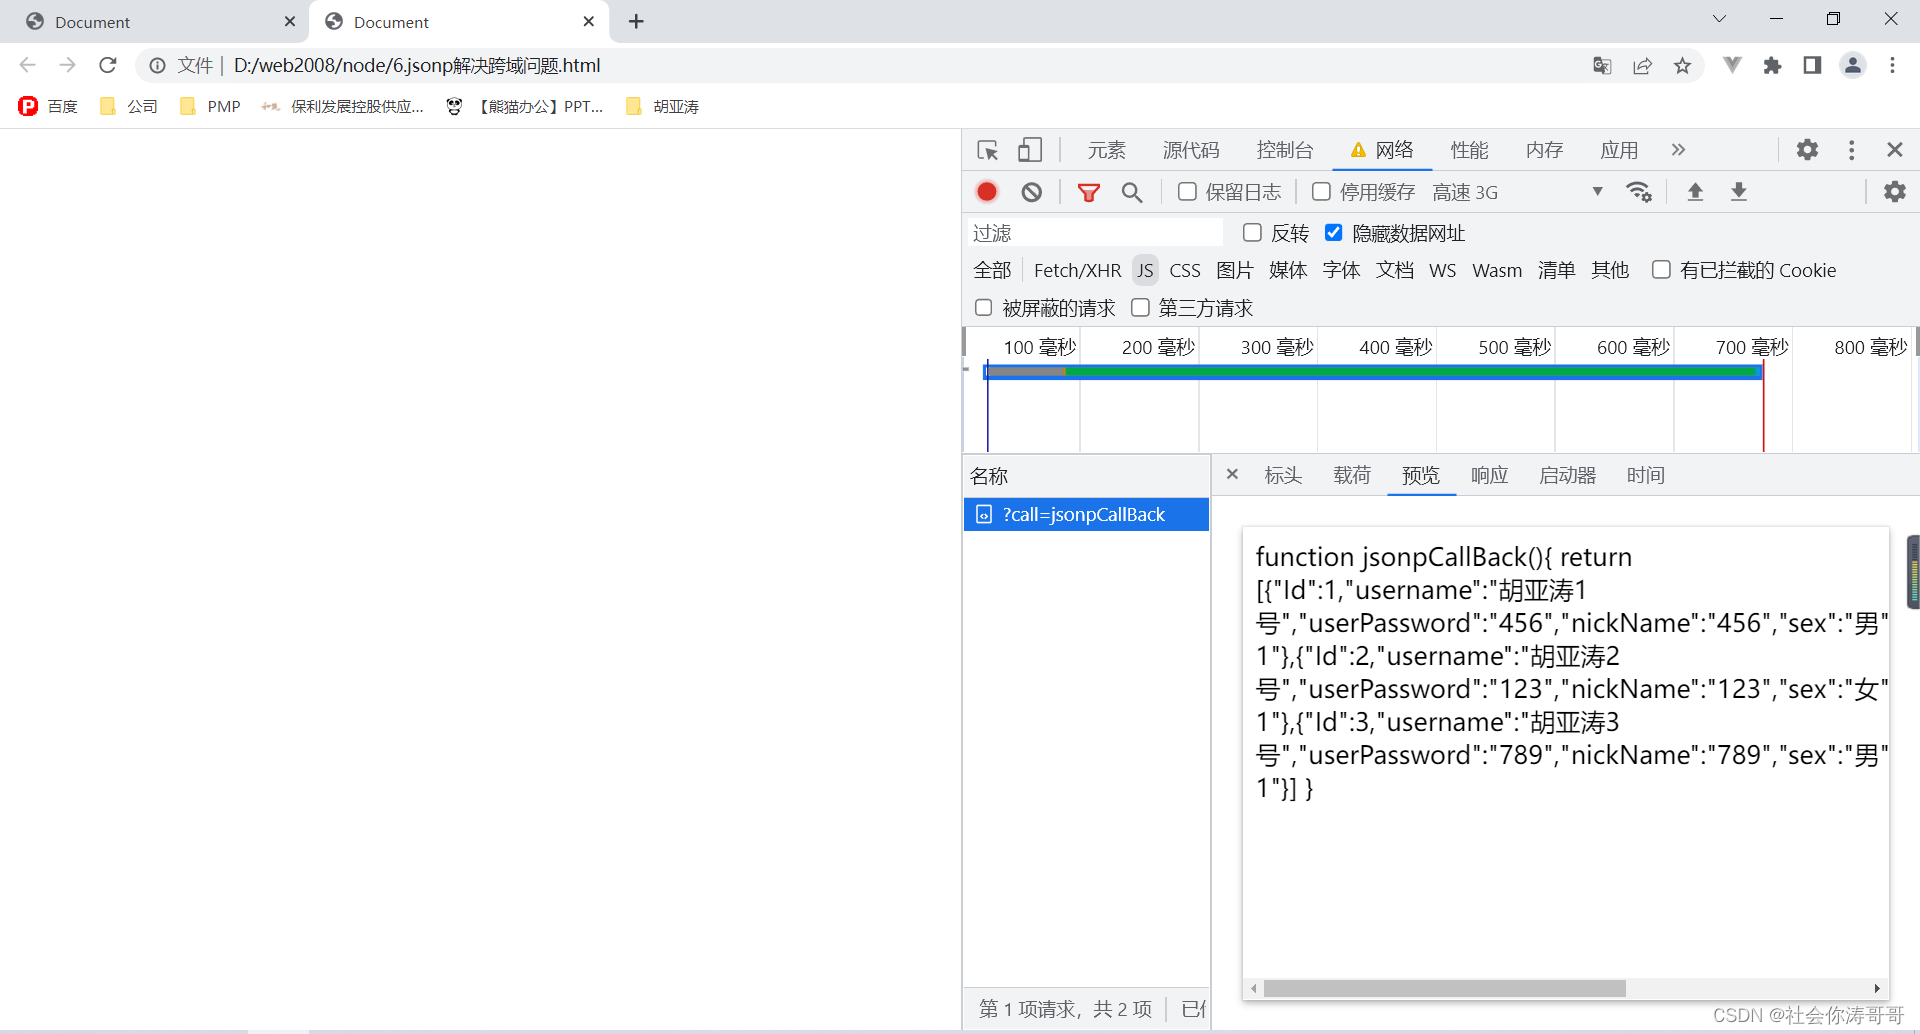This screenshot has width=1920, height=1034.
Task: Close the request details pane
Action: 1232,475
